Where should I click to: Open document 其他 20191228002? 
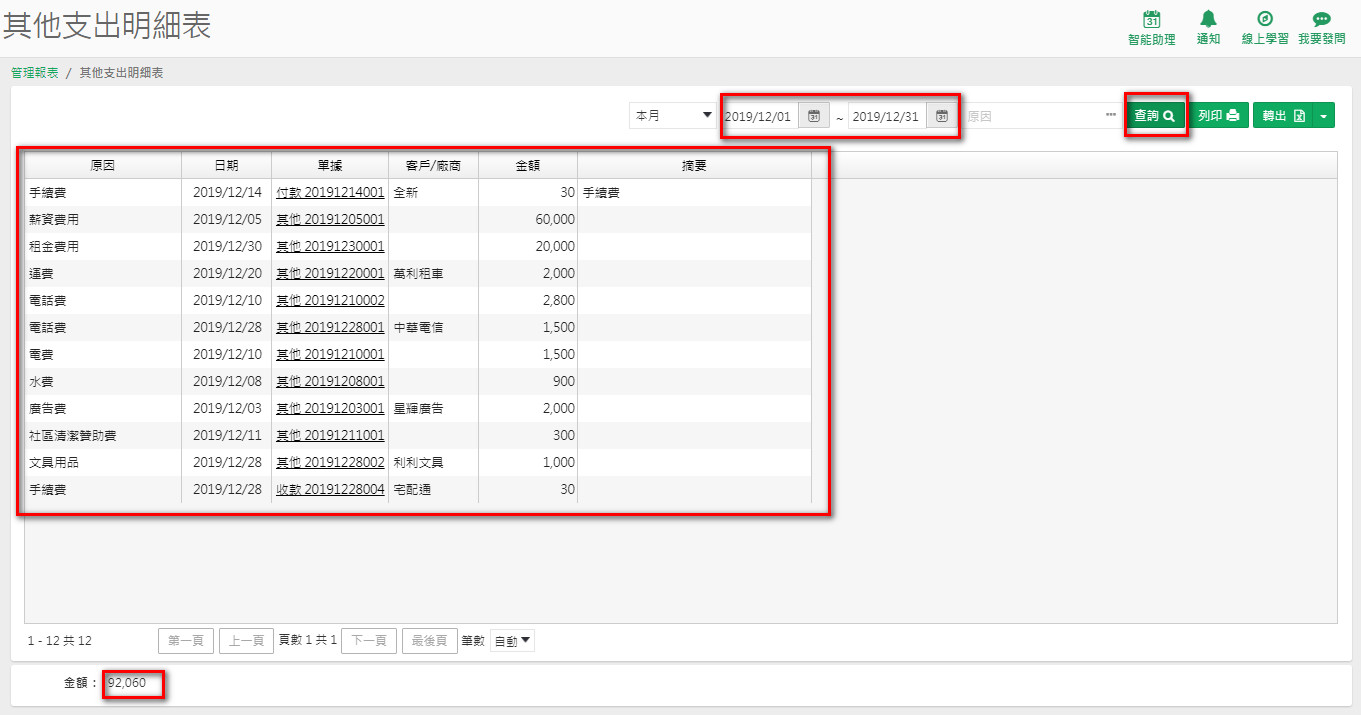[x=330, y=463]
